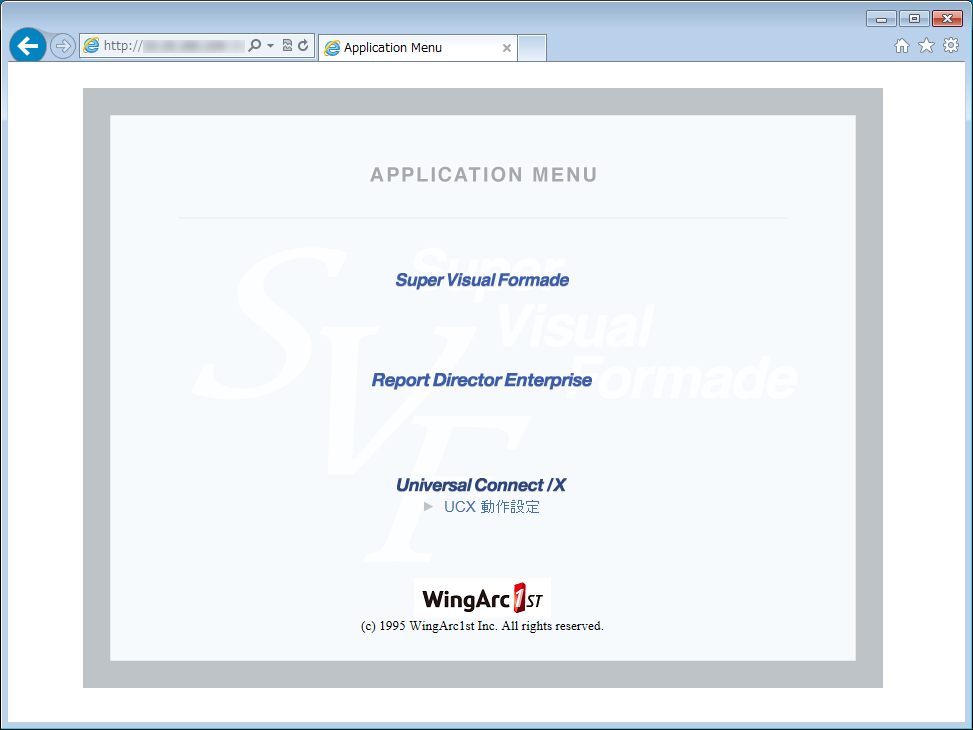This screenshot has height=730, width=973.
Task: Open Report Director Enterprise link
Action: (x=482, y=380)
